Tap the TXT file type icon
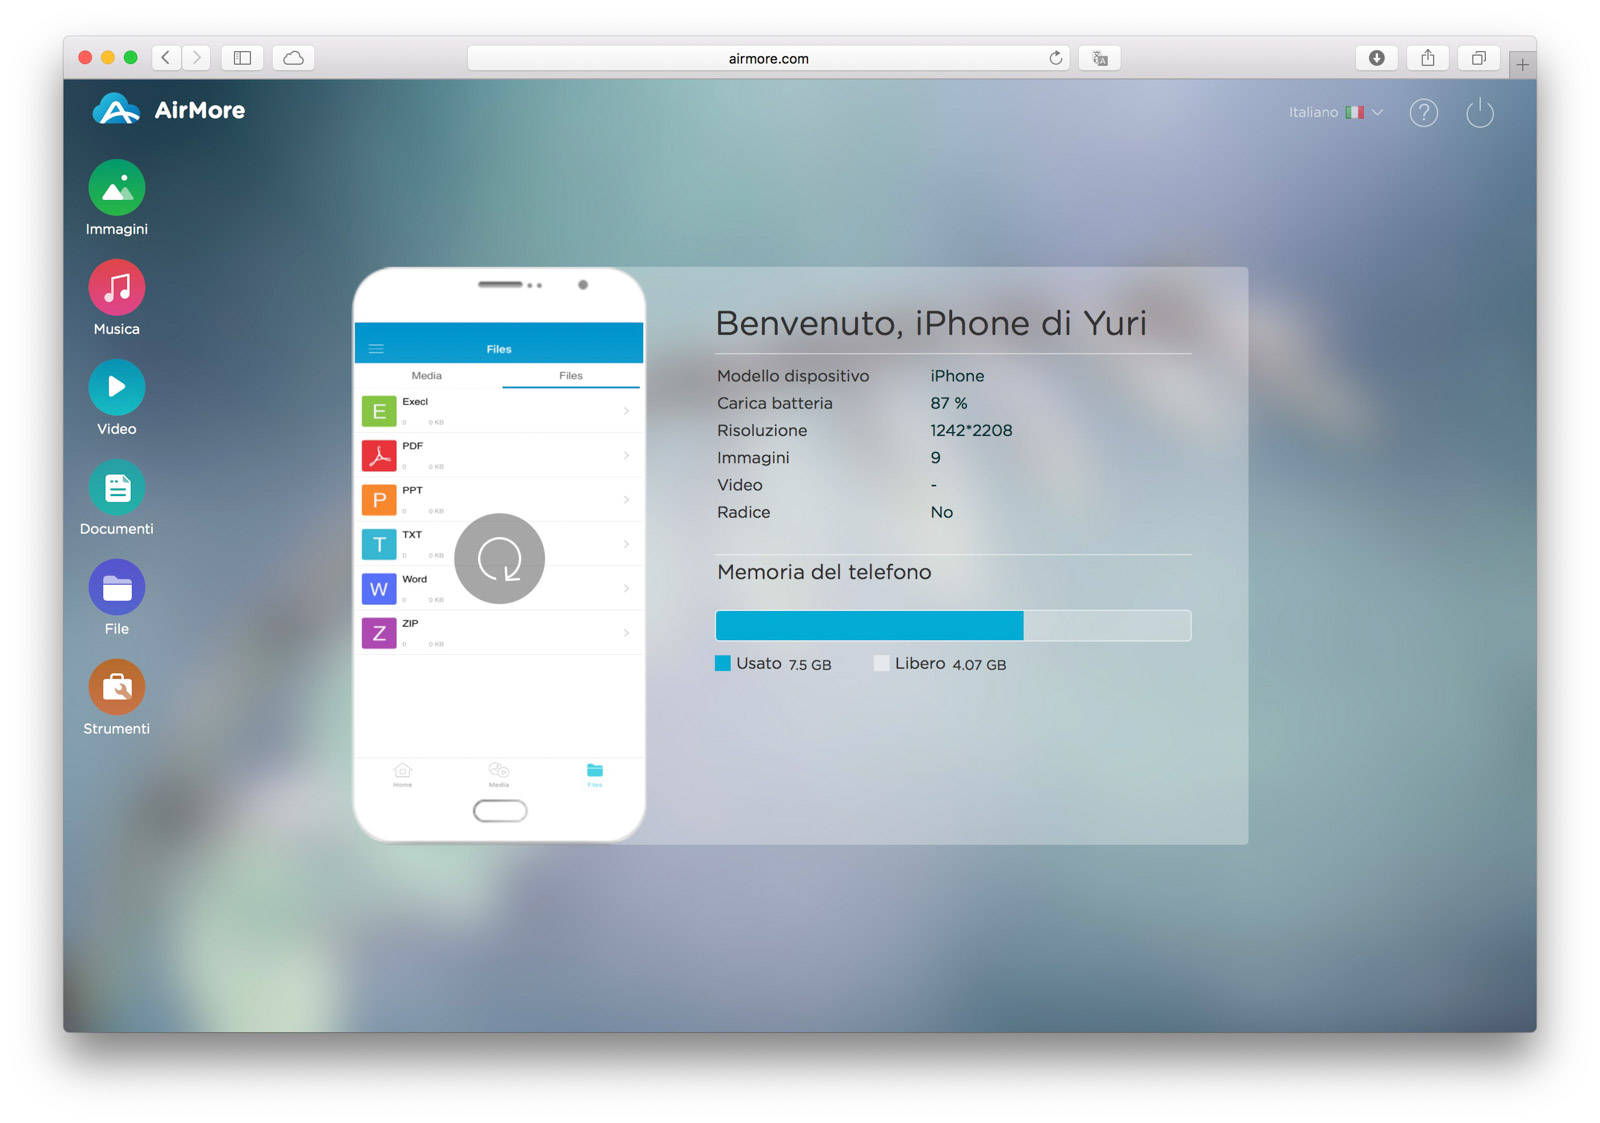1600x1123 pixels. (379, 544)
